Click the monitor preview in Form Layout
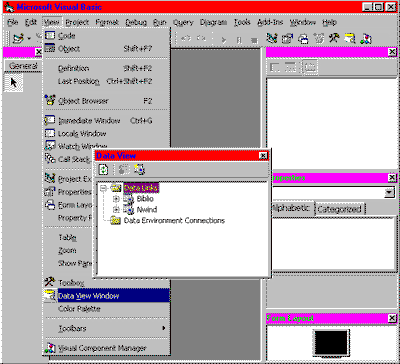This screenshot has height=364, width=400. (x=331, y=343)
